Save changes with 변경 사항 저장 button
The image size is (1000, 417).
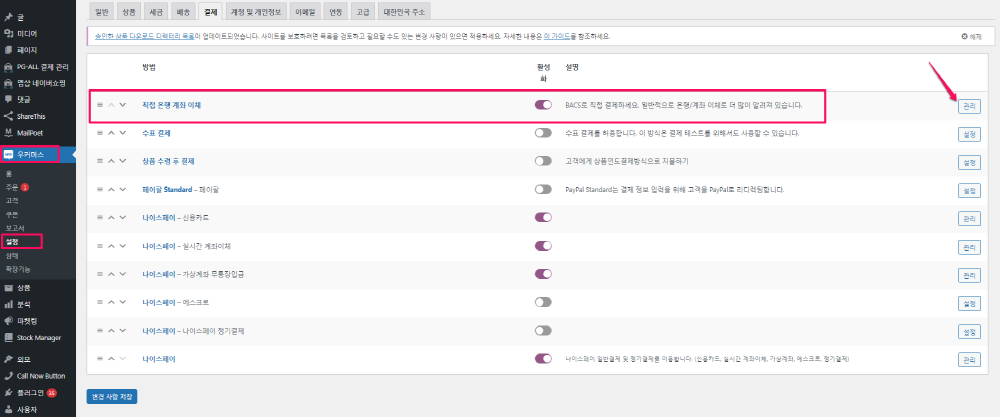(x=111, y=397)
